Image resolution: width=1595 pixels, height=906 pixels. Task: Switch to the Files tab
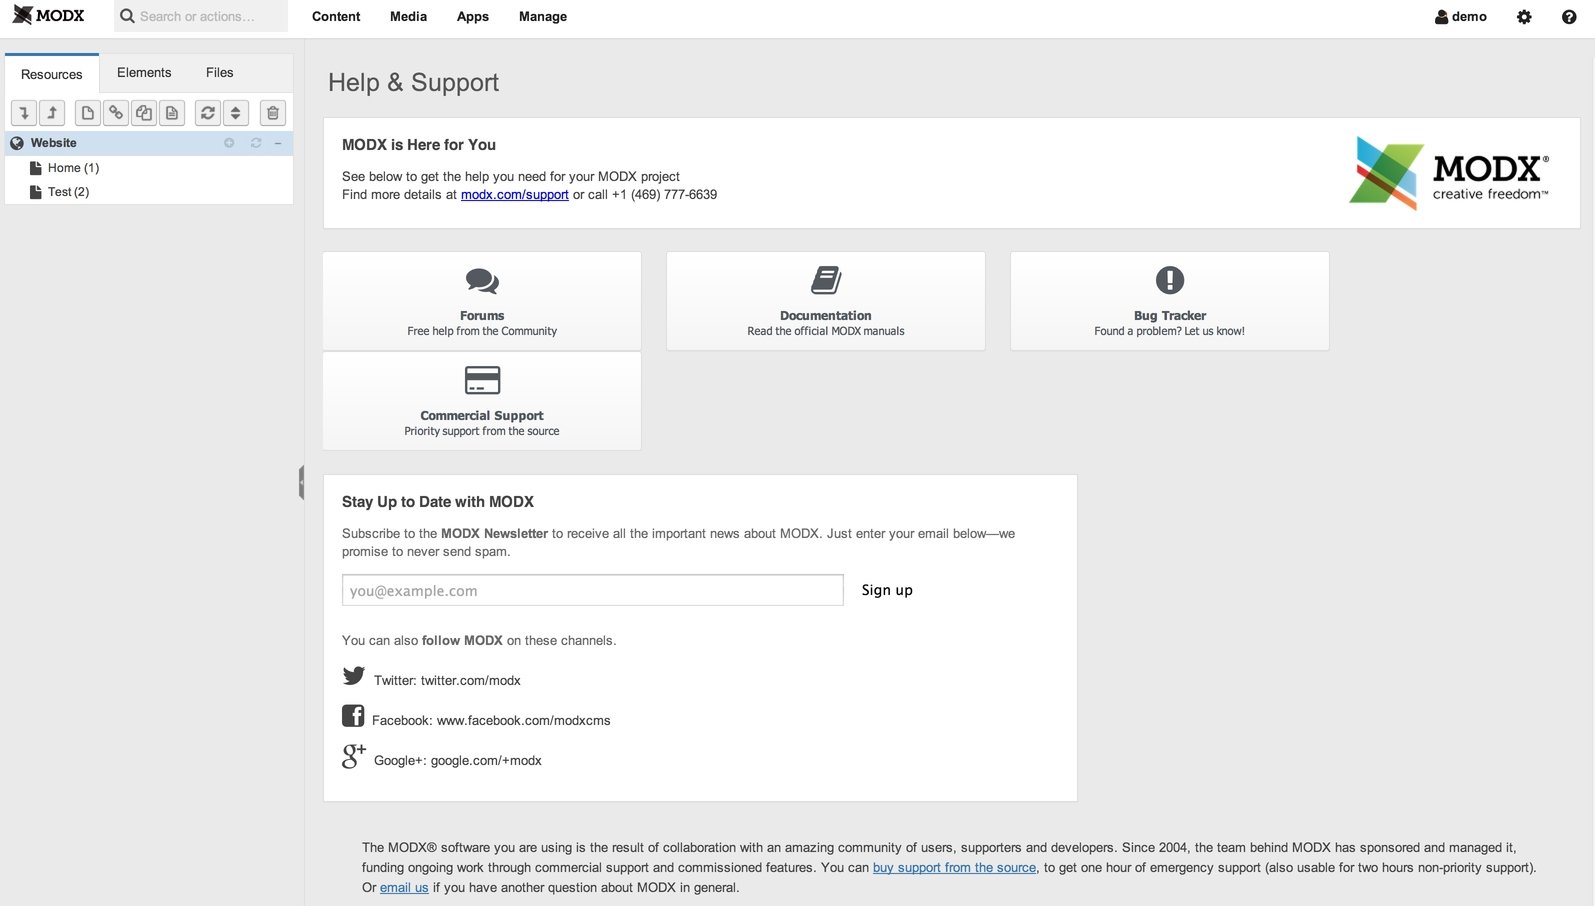click(220, 73)
